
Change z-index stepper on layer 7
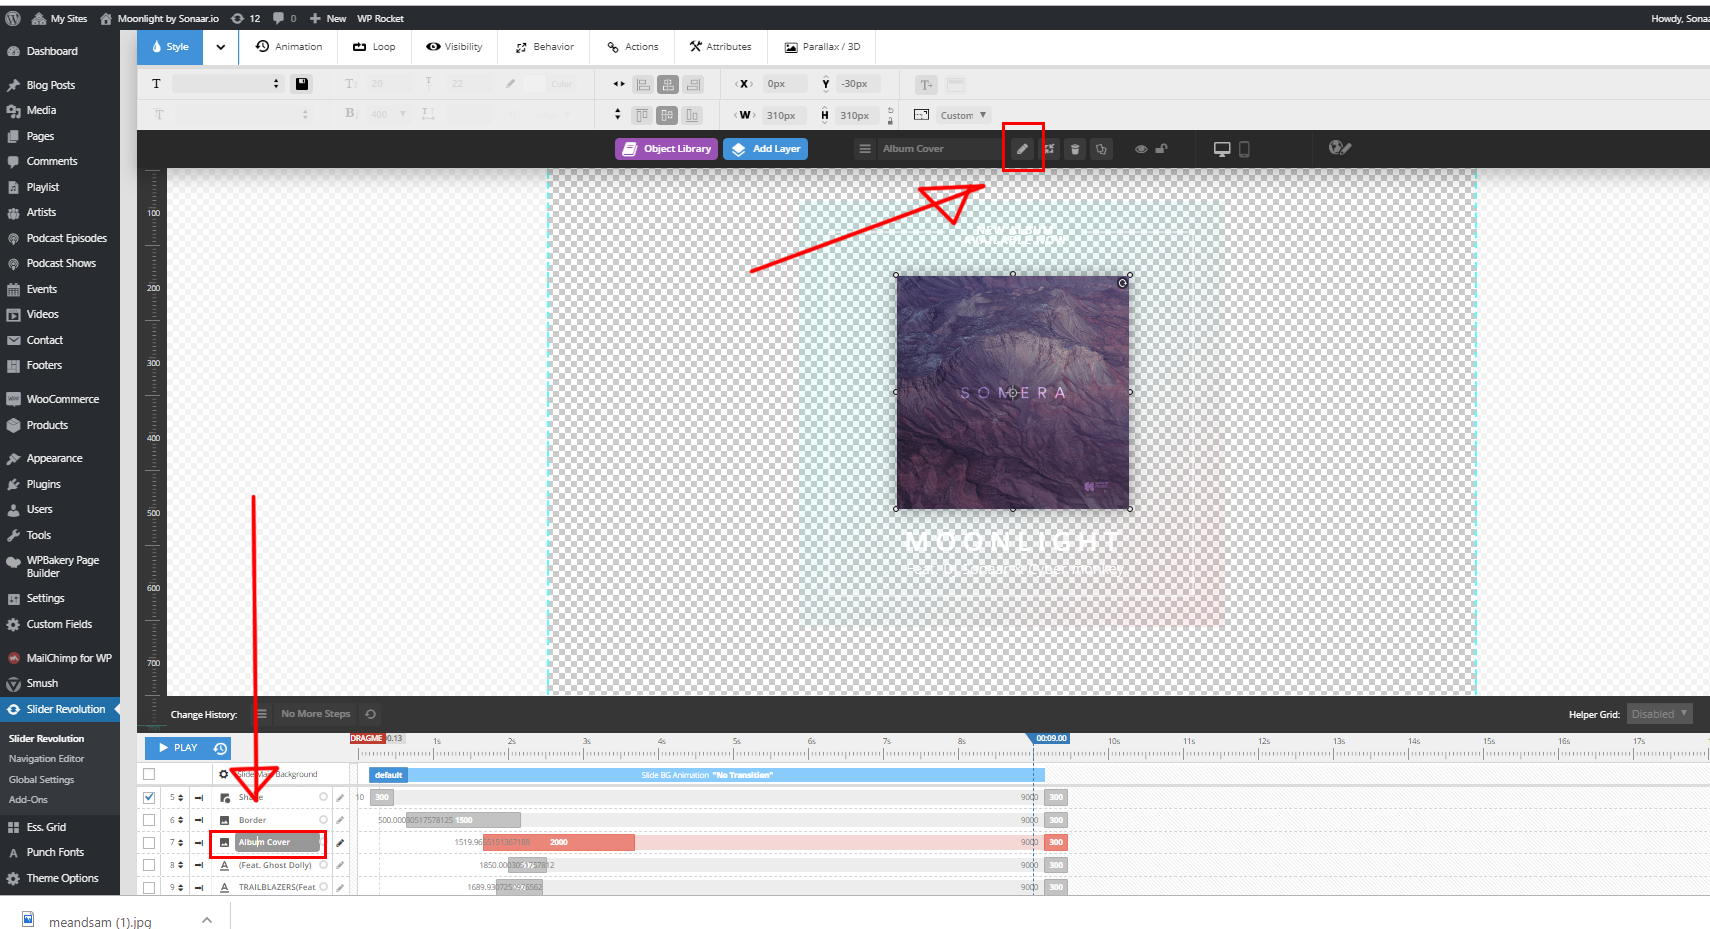[181, 843]
